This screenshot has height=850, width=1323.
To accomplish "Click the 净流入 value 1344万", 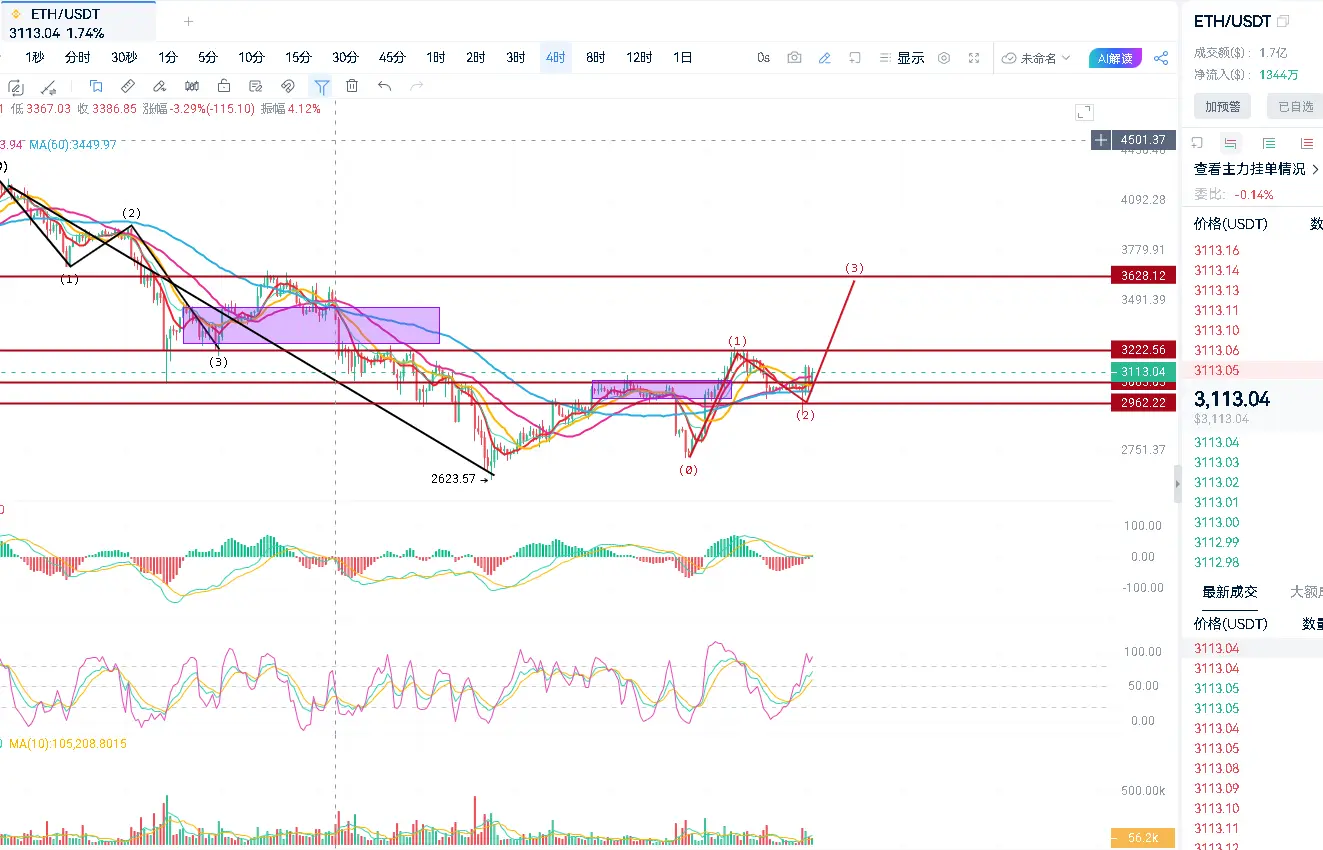I will (1279, 74).
